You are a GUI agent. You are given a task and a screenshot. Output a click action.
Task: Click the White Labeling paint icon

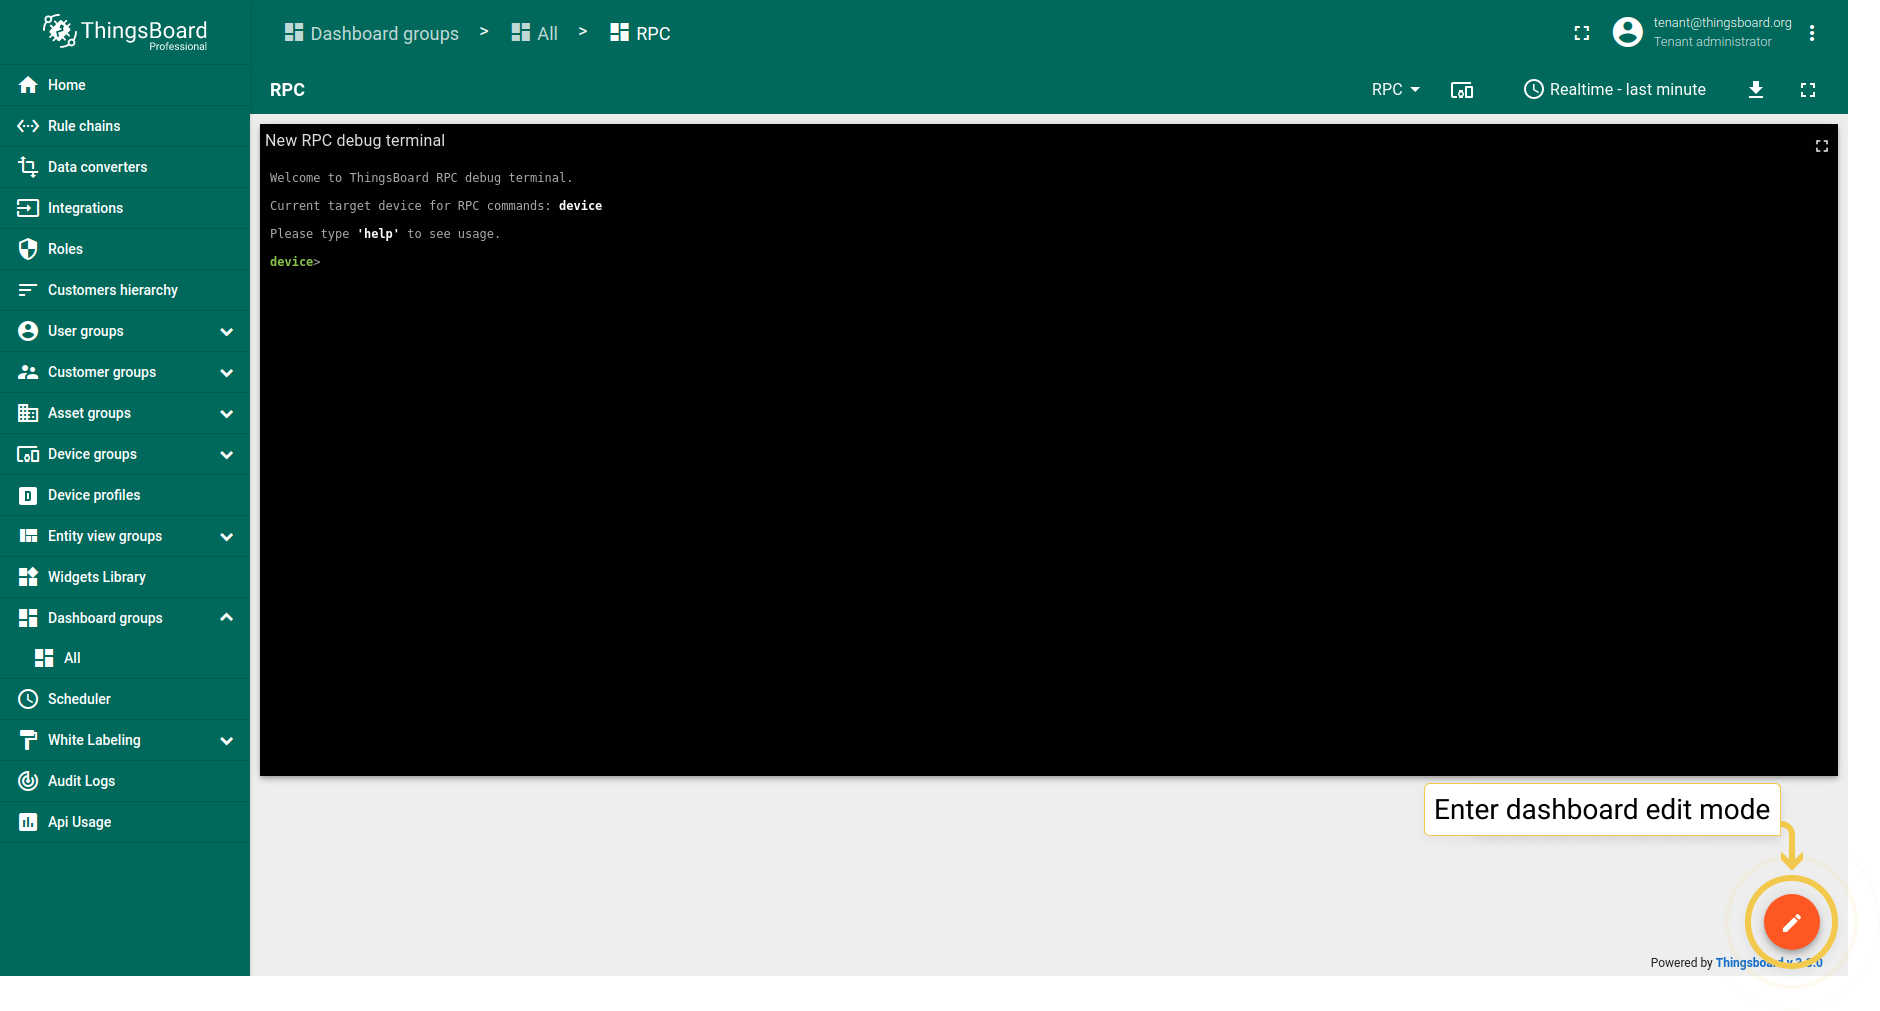(x=28, y=740)
